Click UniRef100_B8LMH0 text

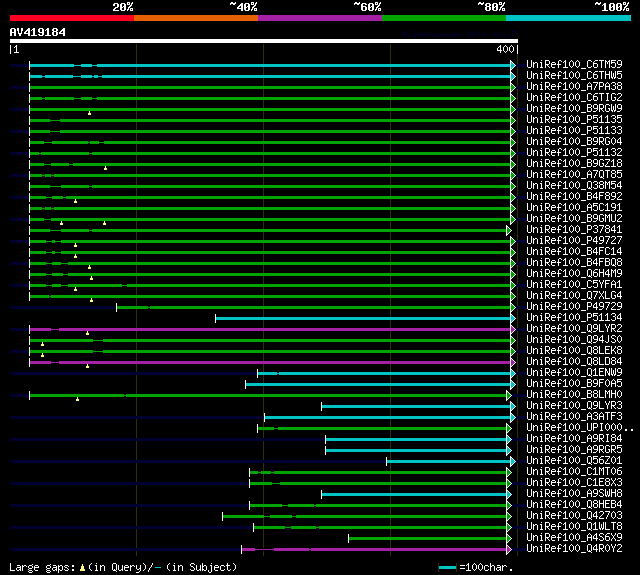574,395
